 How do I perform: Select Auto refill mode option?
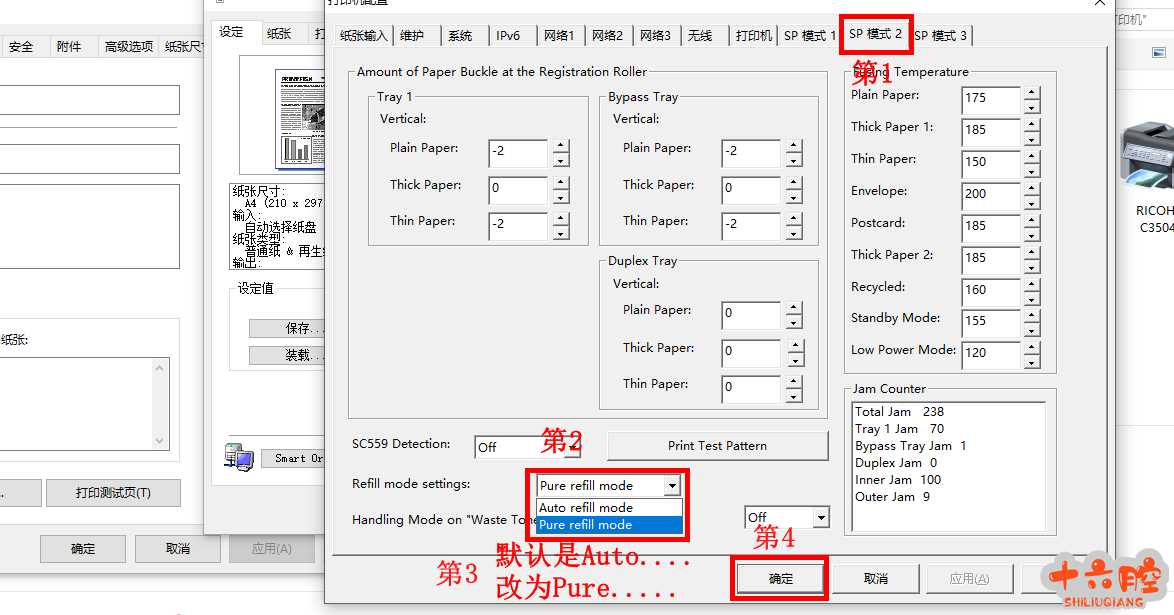pos(609,508)
